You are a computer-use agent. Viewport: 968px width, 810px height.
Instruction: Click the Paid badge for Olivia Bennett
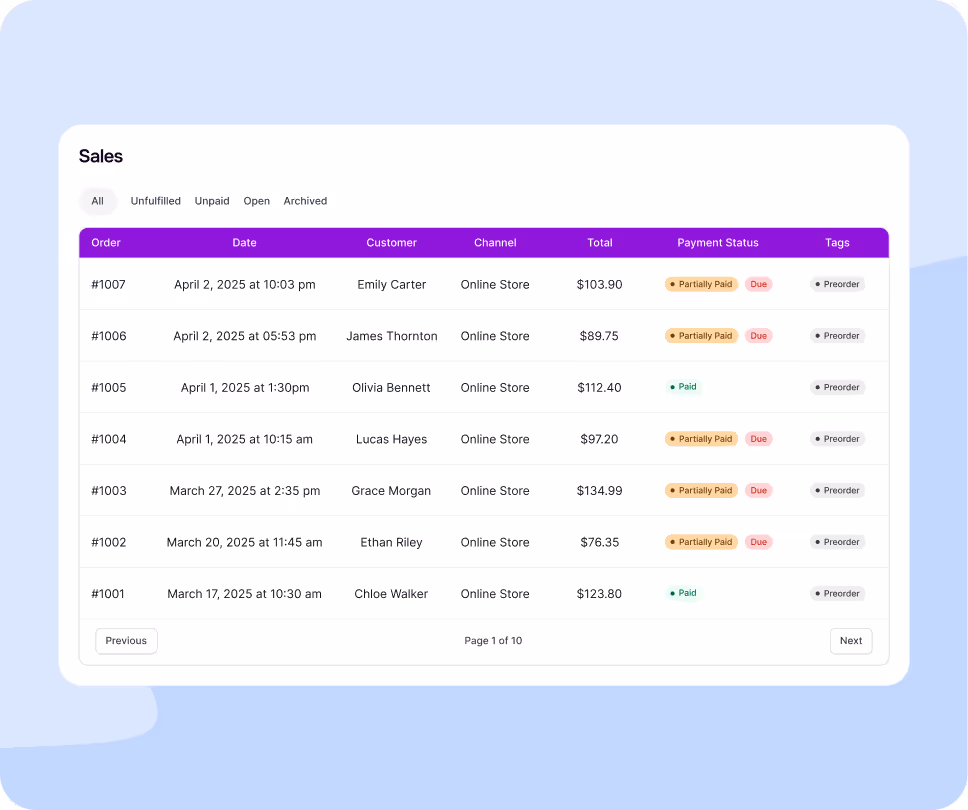[683, 387]
